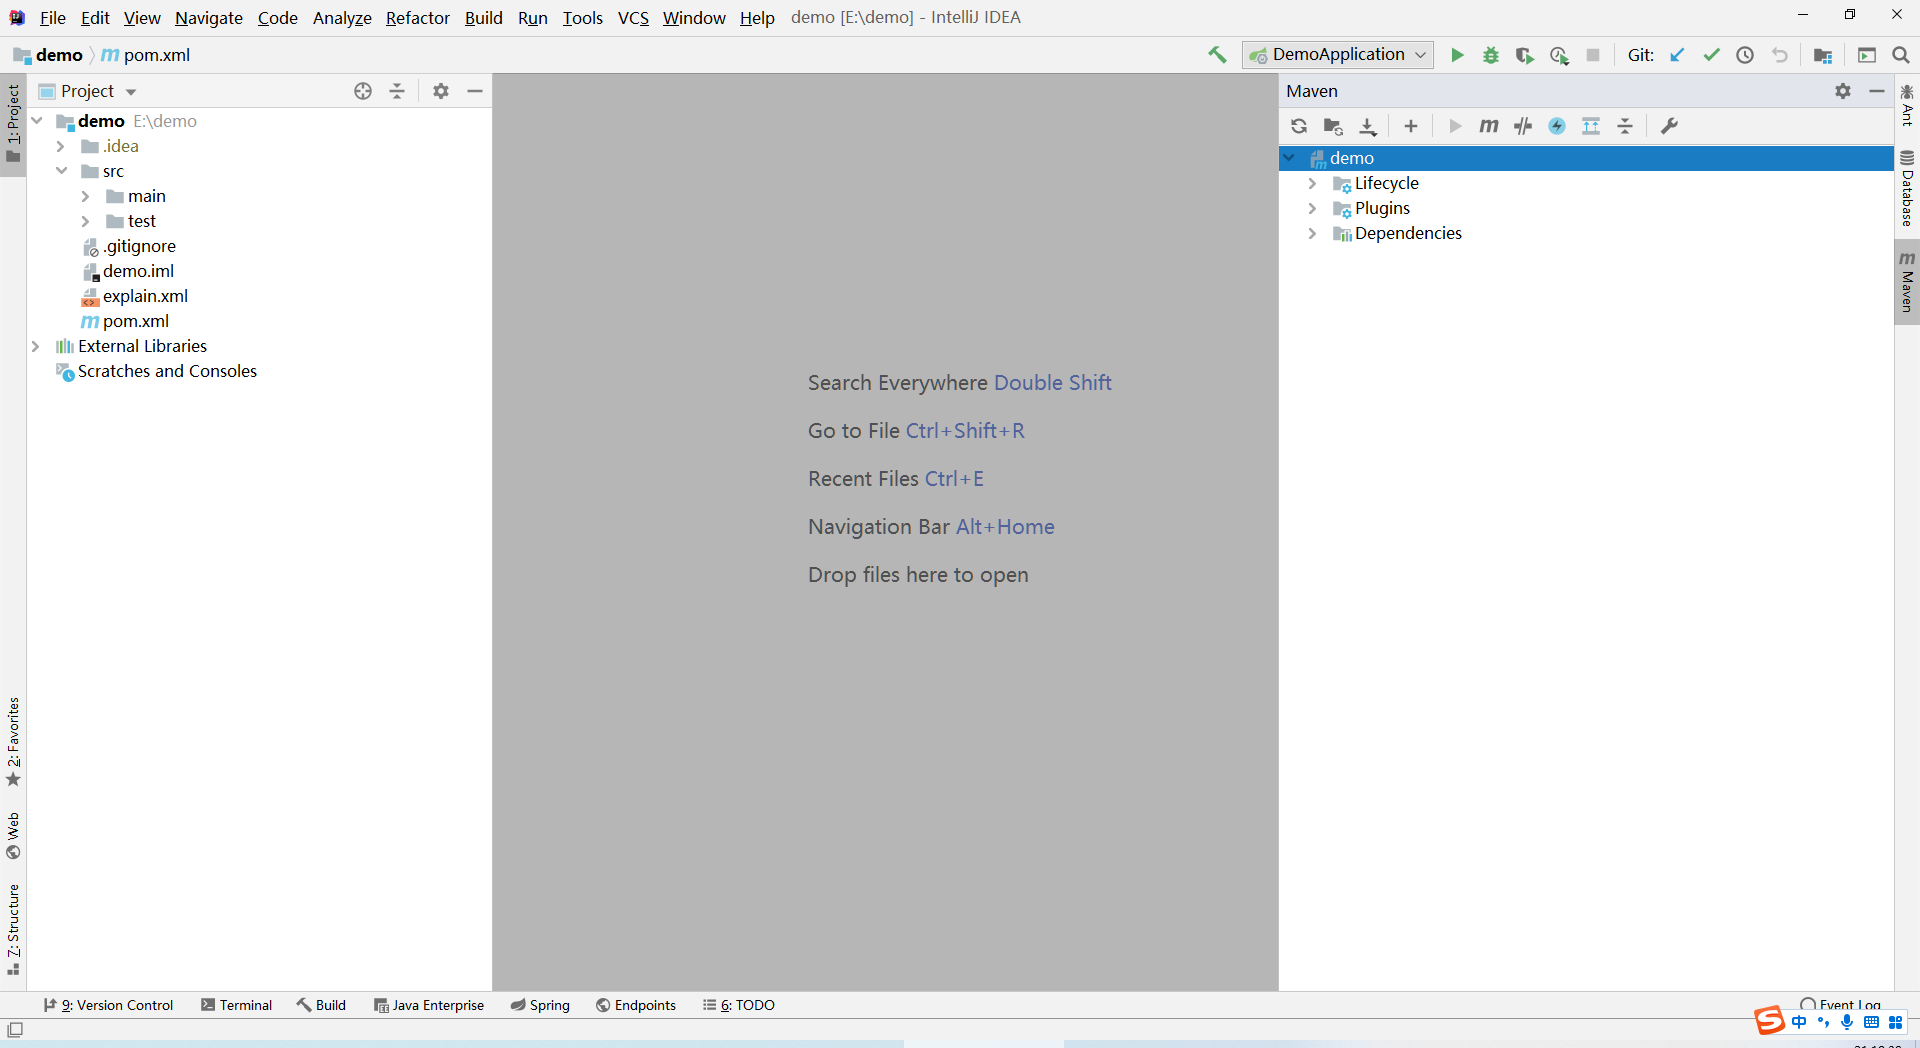
Task: Toggle tool window bars at bottom-left corner
Action: pyautogui.click(x=15, y=1029)
